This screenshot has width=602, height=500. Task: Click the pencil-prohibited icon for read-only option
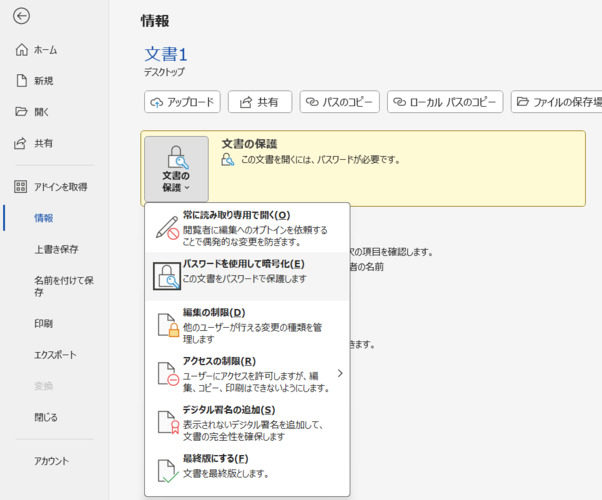(x=167, y=228)
